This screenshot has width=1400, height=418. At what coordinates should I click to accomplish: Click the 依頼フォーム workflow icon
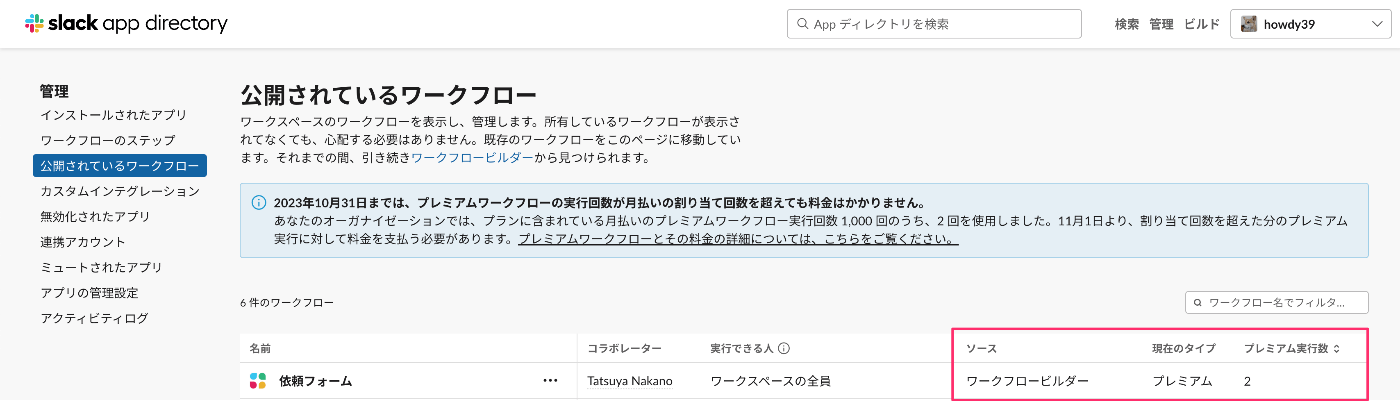[258, 381]
